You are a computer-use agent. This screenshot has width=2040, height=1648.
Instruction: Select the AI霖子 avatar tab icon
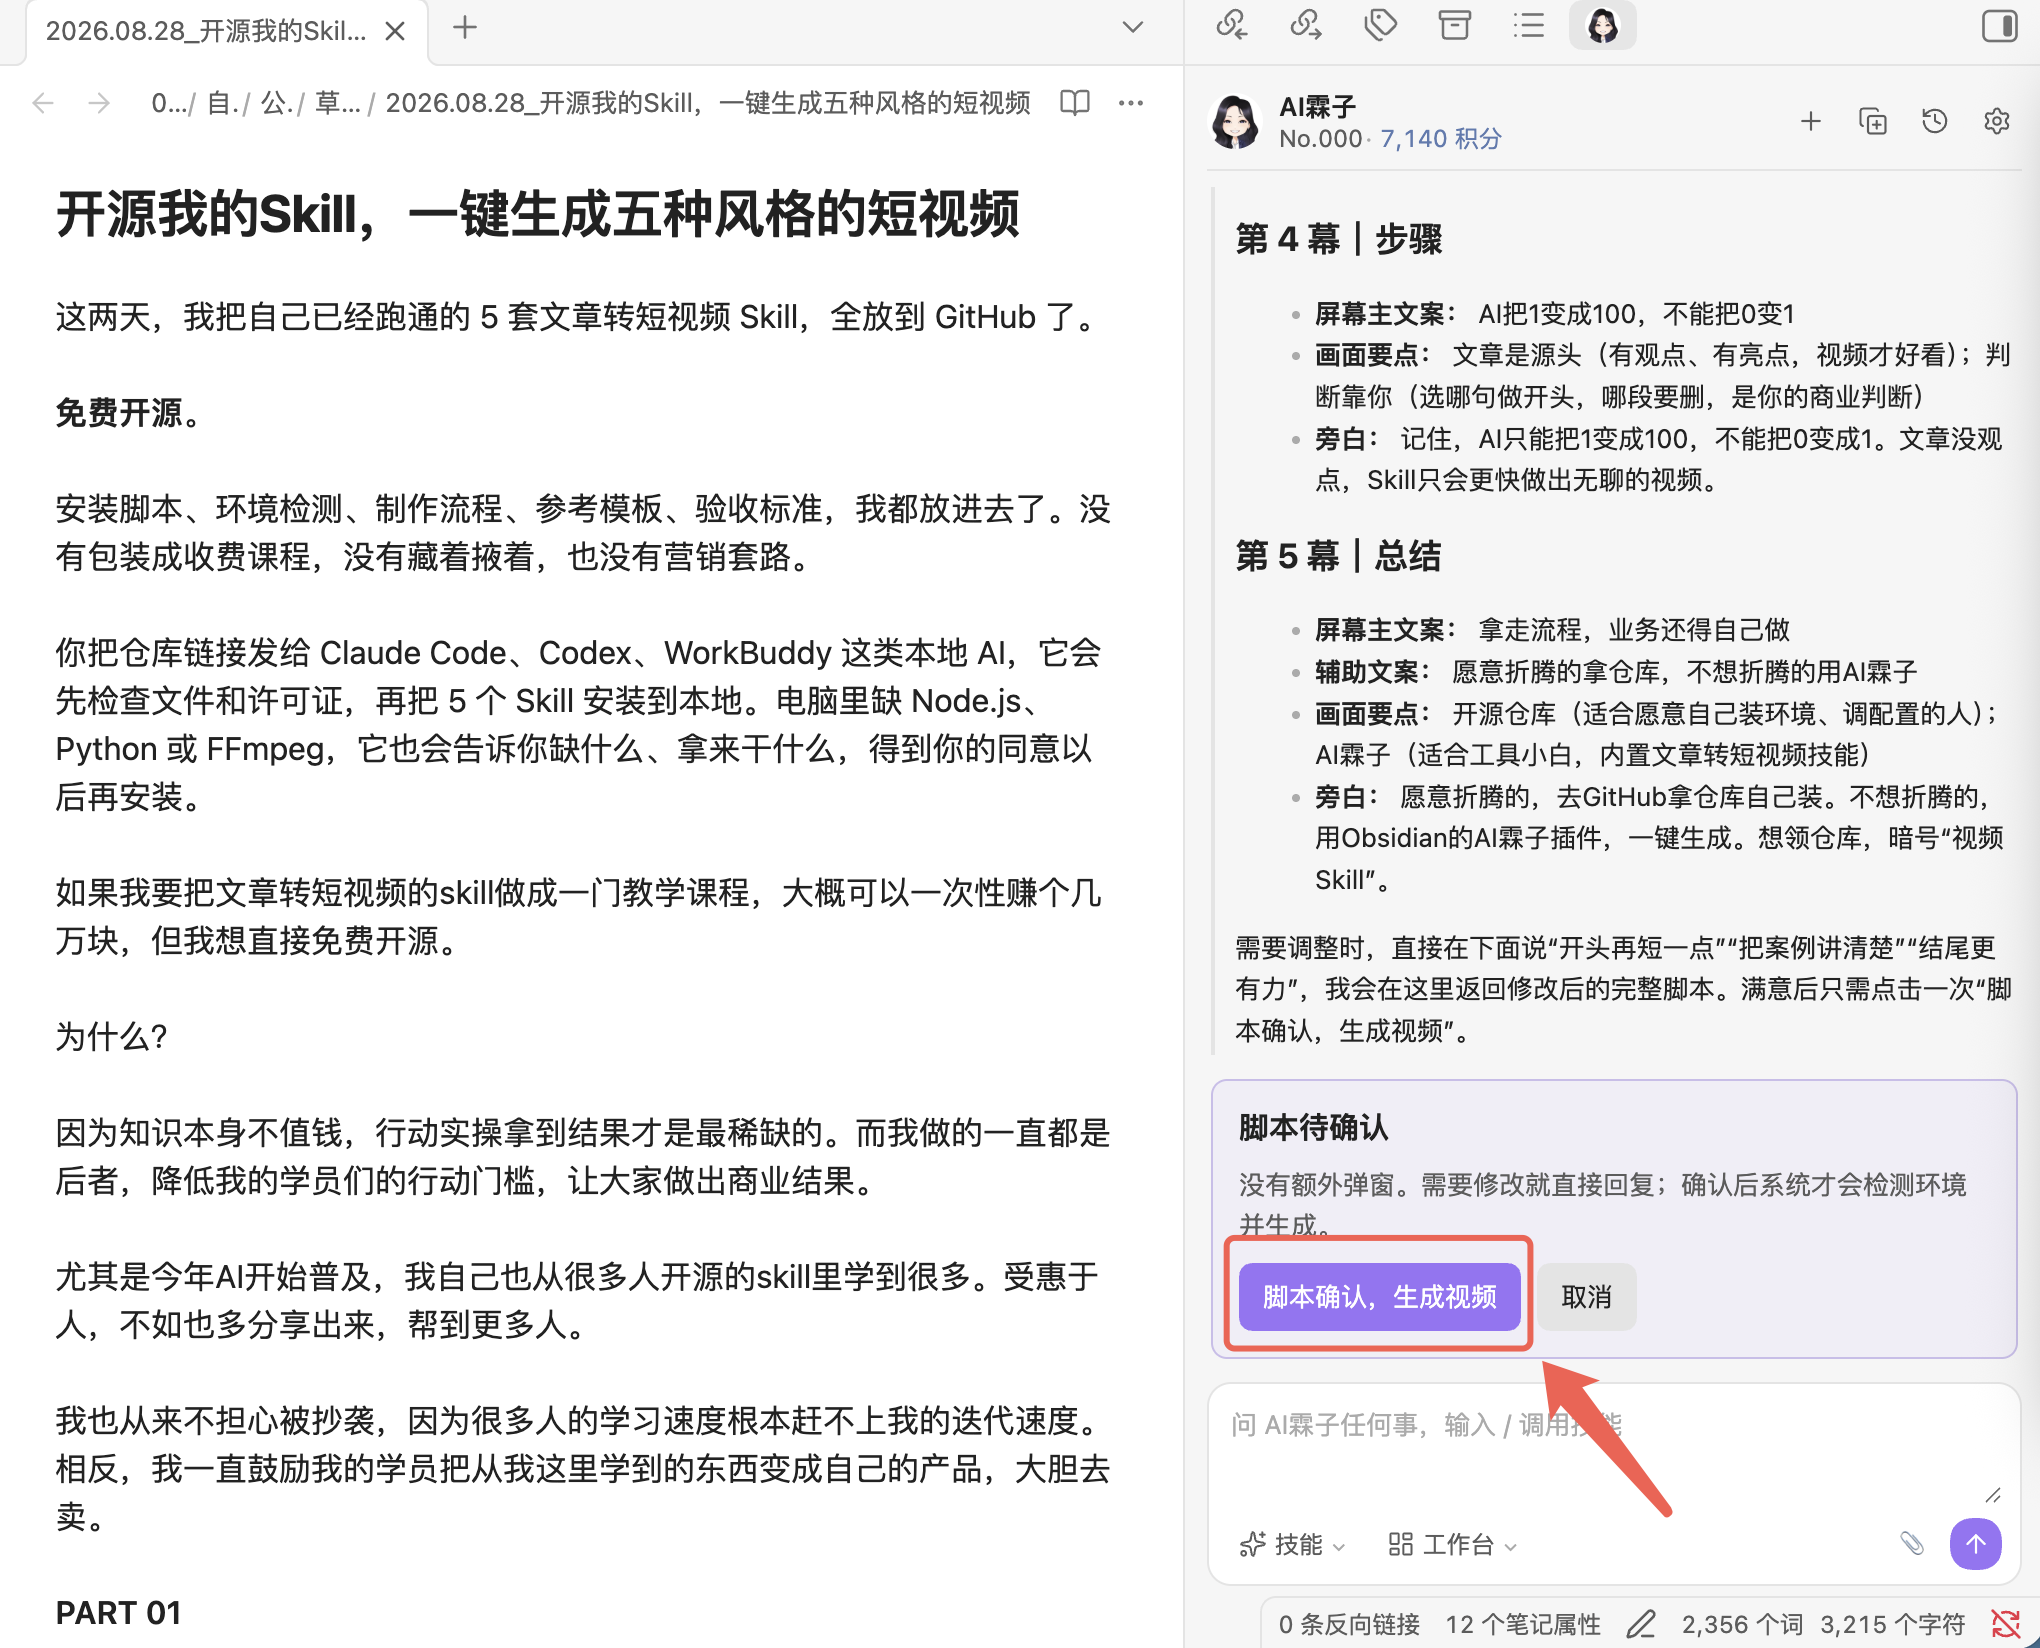coord(1603,25)
